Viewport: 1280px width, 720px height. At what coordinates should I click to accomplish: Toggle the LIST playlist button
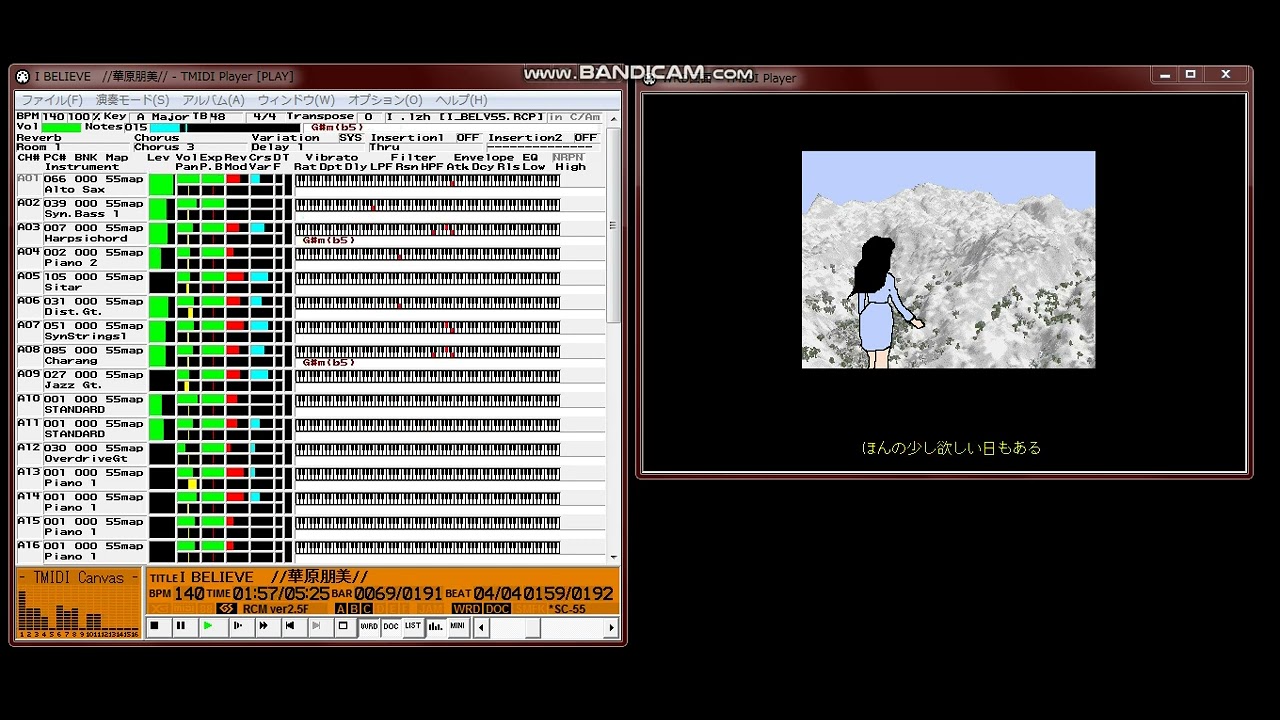413,627
